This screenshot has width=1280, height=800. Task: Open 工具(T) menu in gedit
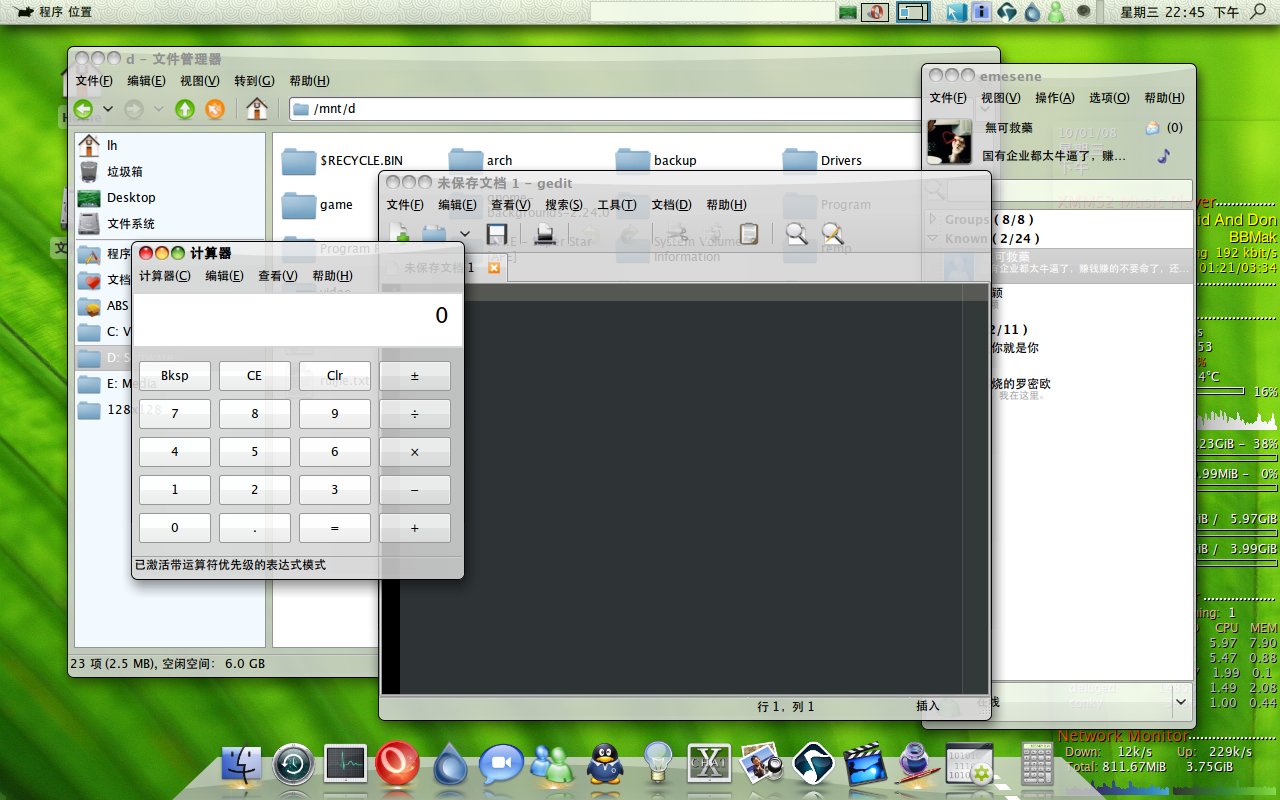[x=617, y=204]
